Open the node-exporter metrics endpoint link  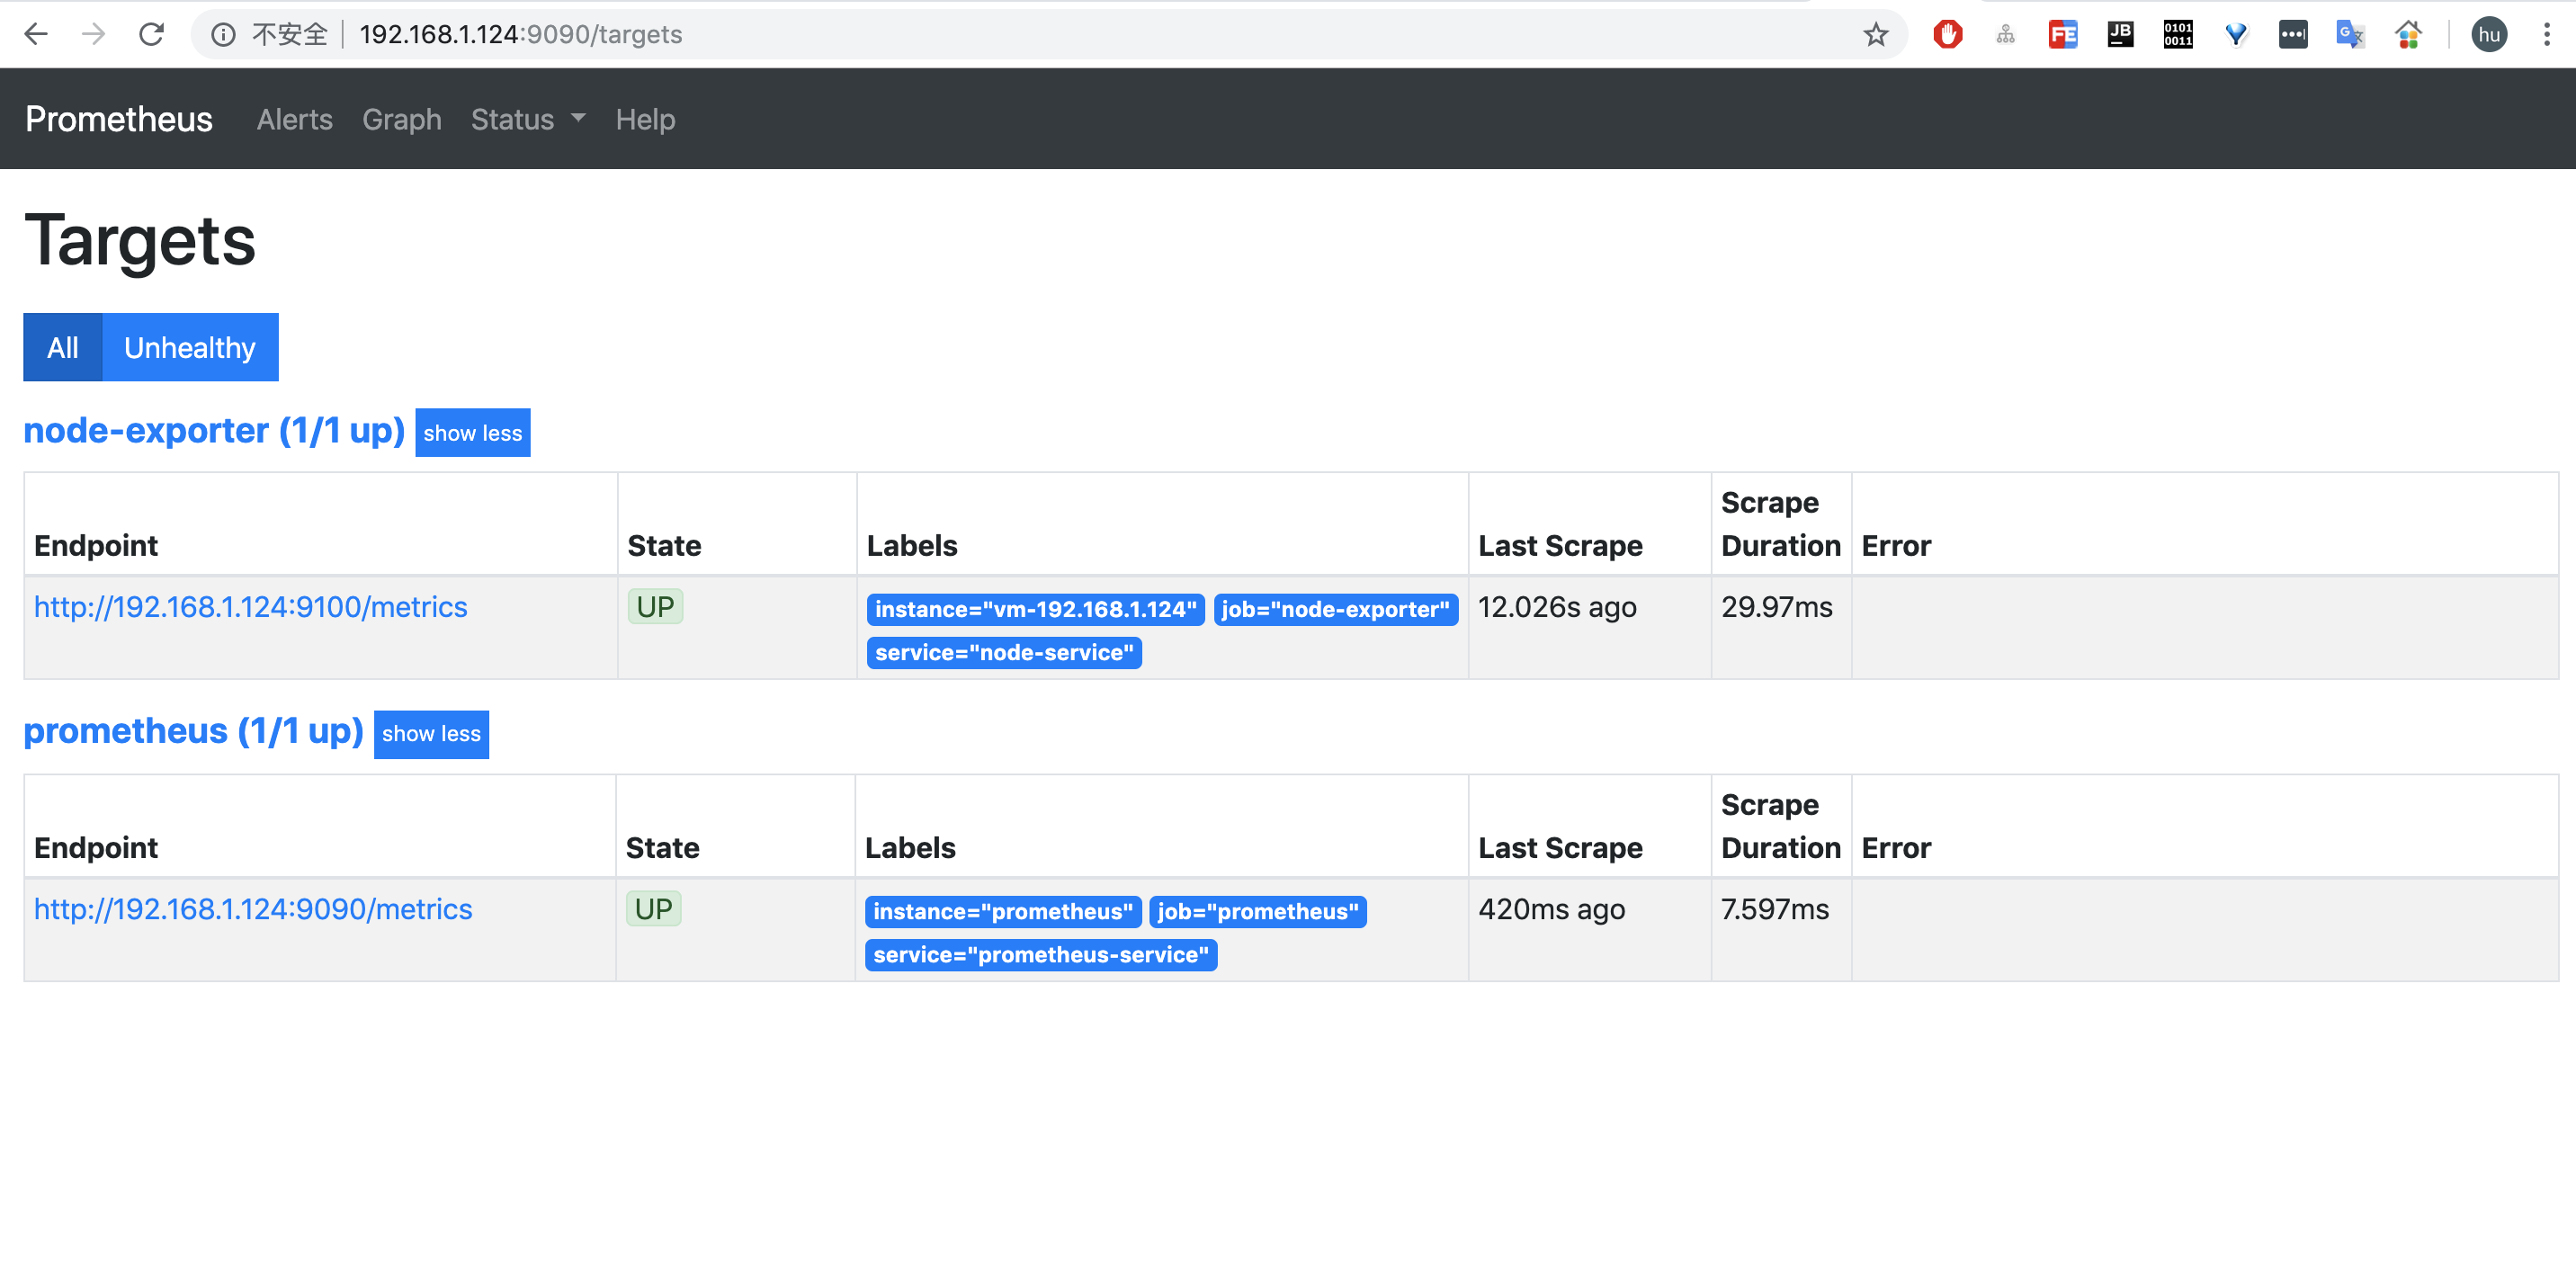[251, 607]
